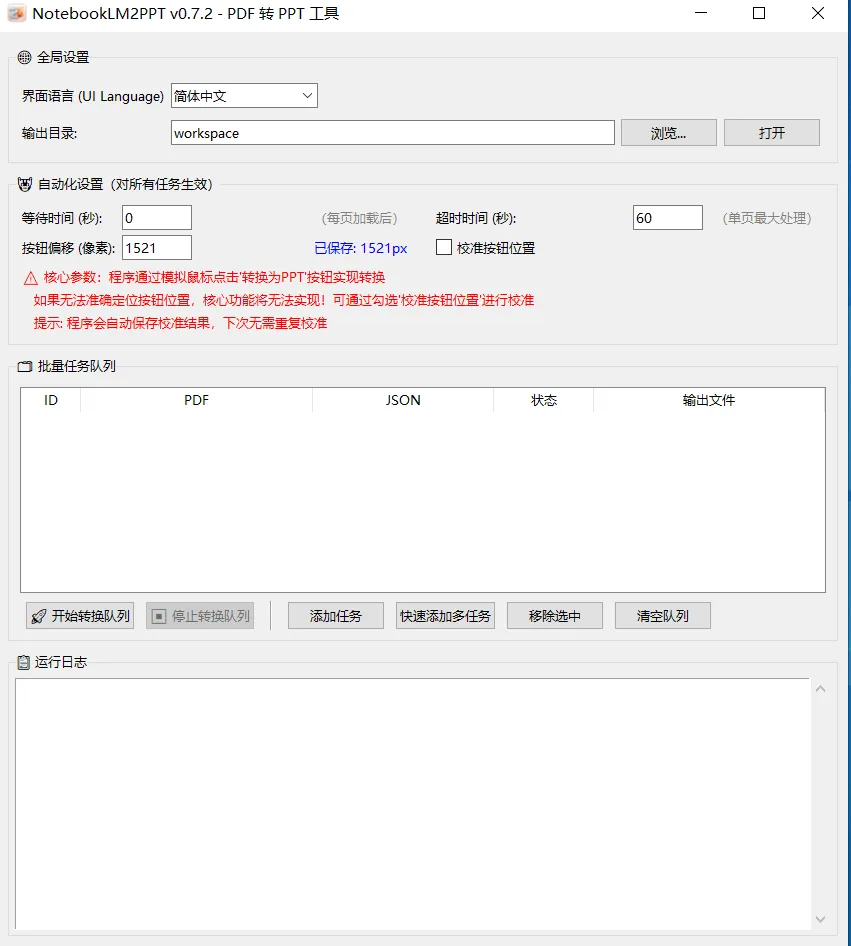
Task: Click the 移除选中 button
Action: coord(555,616)
